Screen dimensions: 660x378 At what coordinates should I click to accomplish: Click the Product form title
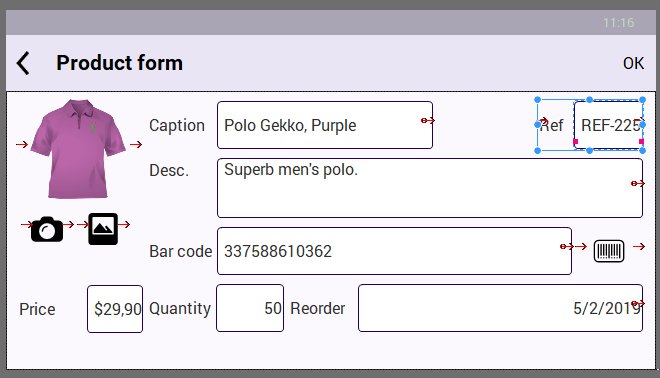120,63
